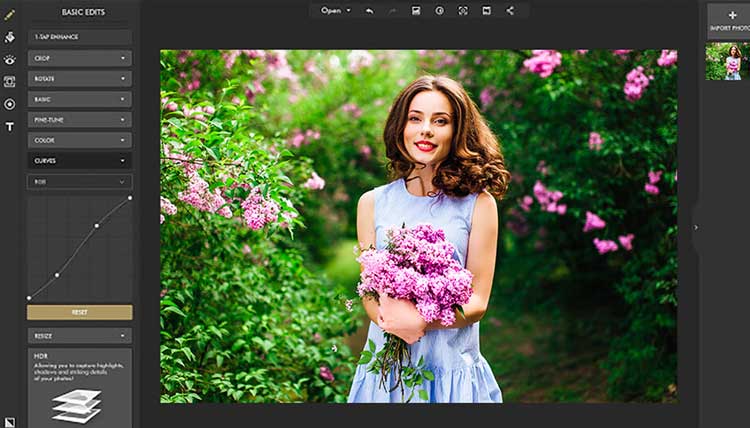Select the upper-middle curve control point

(97, 226)
